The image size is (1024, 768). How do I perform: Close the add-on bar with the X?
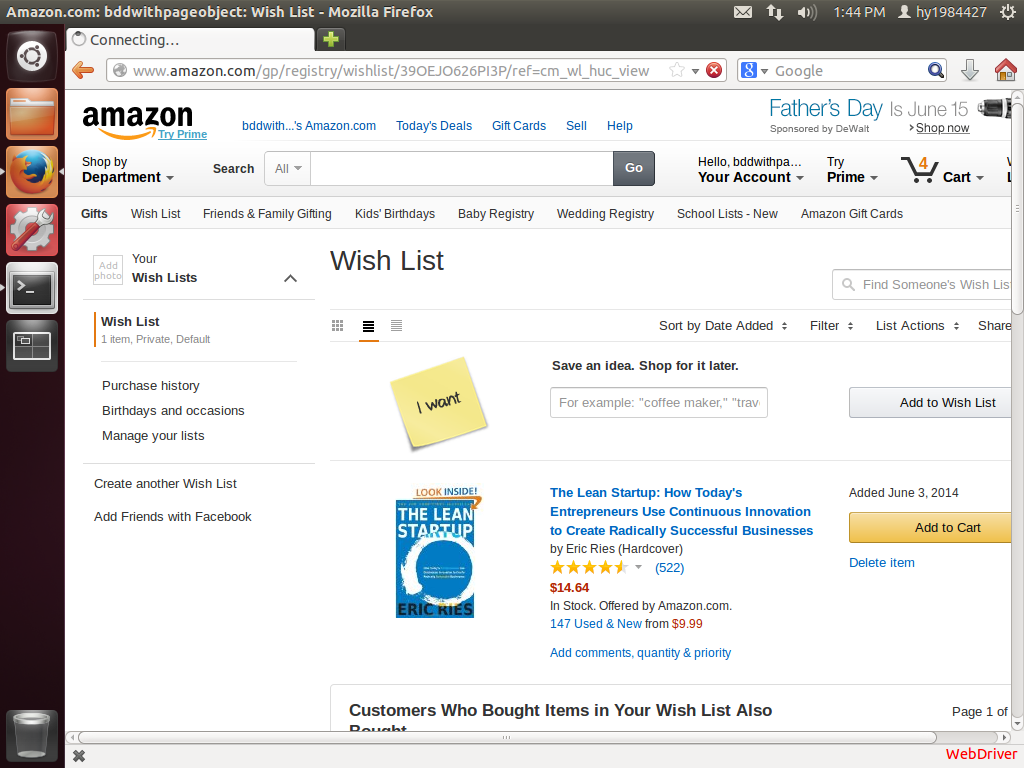click(79, 756)
